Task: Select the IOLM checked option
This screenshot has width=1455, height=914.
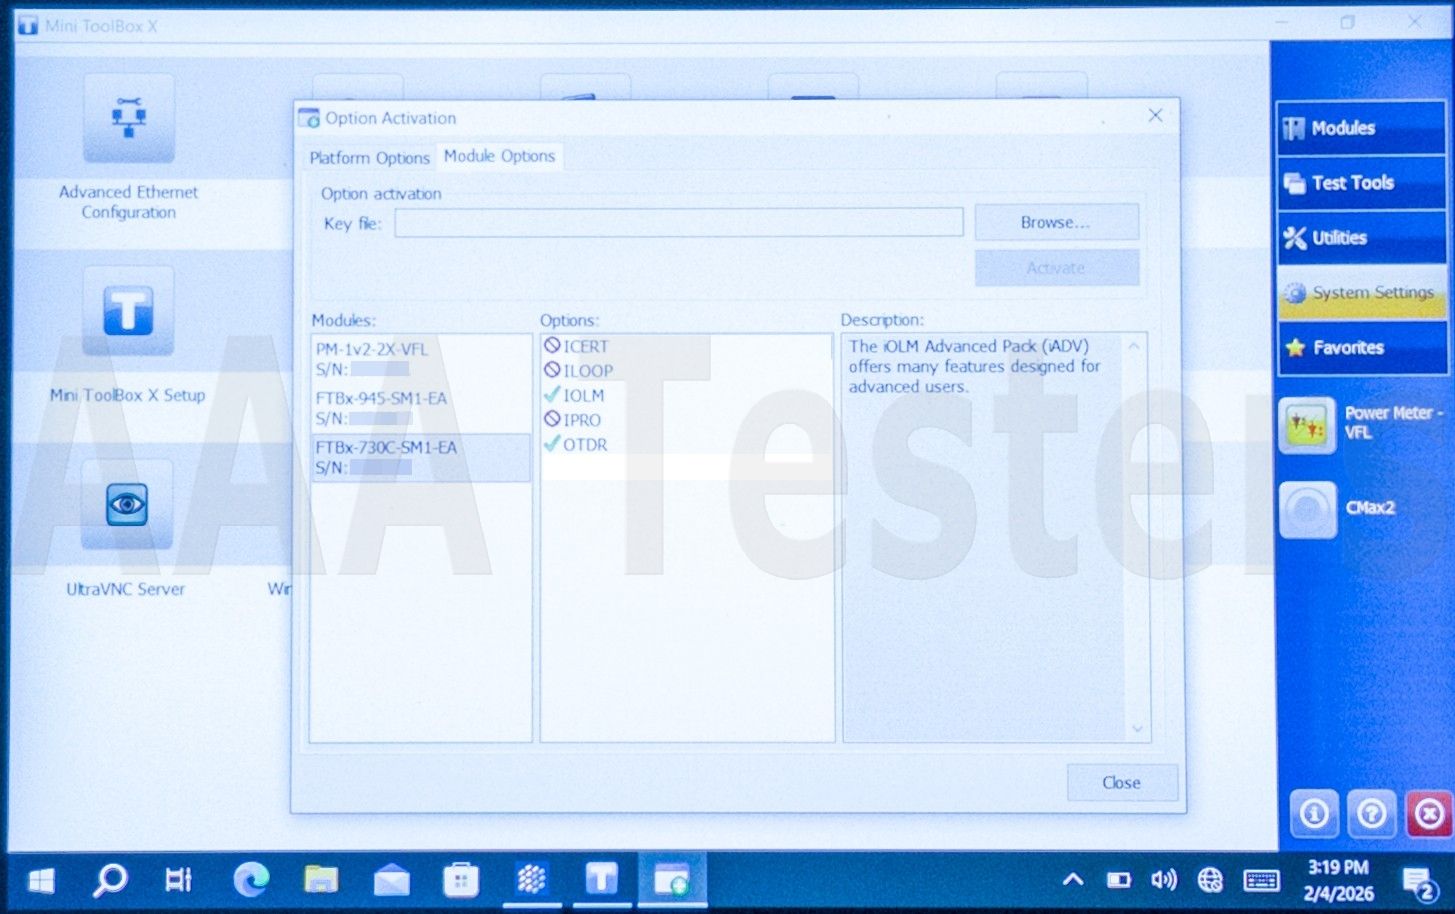Action: (x=583, y=396)
